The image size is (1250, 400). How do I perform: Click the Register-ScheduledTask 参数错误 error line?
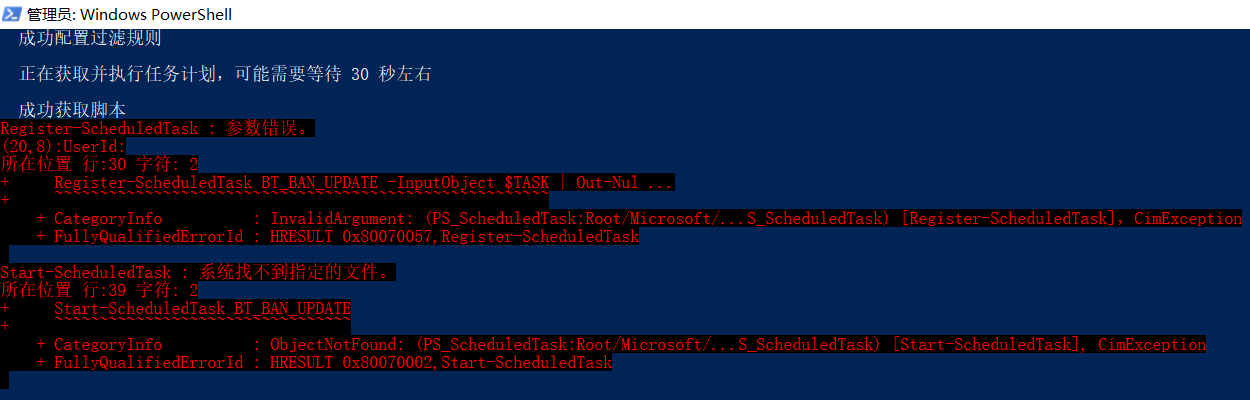click(158, 128)
